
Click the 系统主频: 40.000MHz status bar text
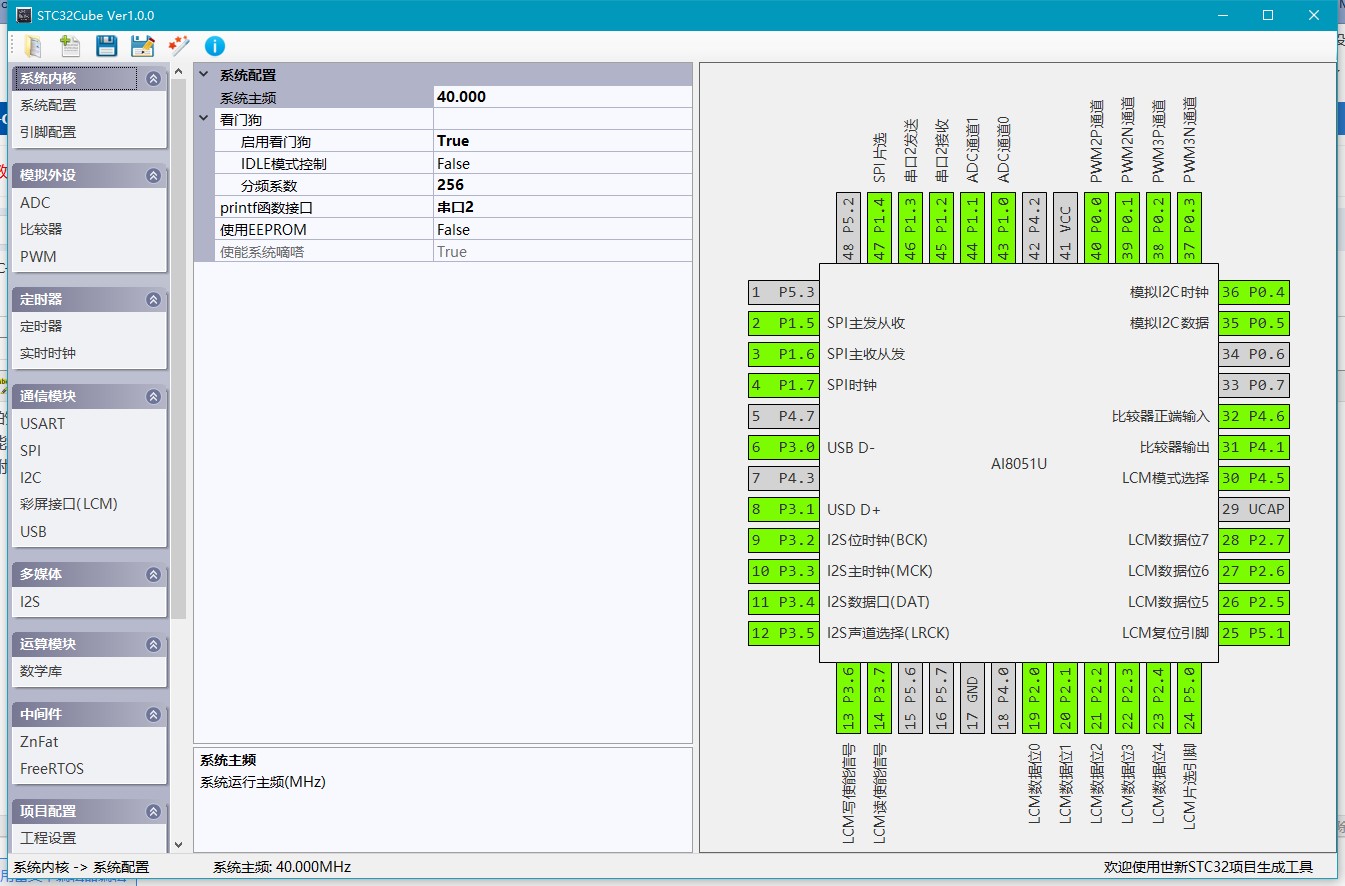click(x=282, y=867)
